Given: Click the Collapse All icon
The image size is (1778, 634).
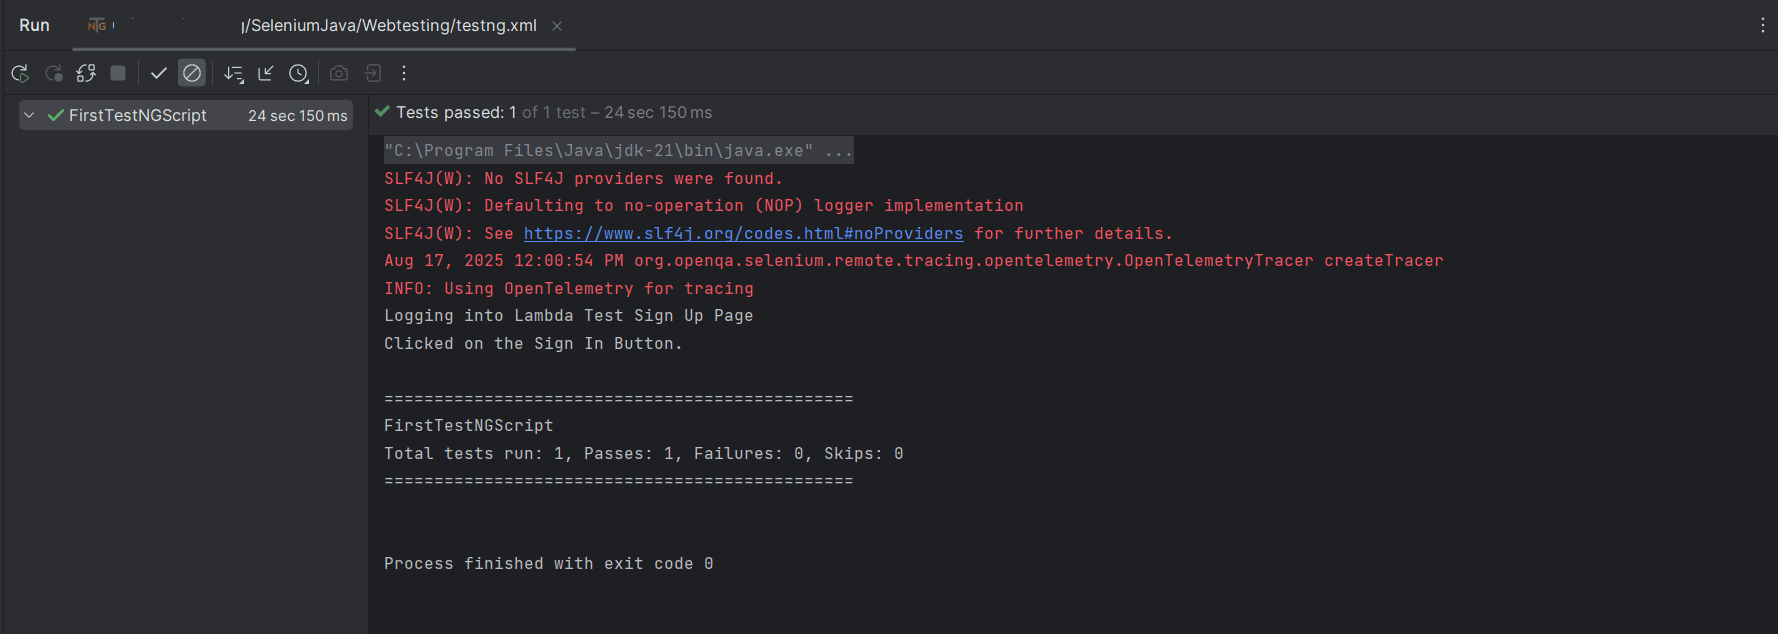Looking at the screenshot, I should pyautogui.click(x=266, y=73).
